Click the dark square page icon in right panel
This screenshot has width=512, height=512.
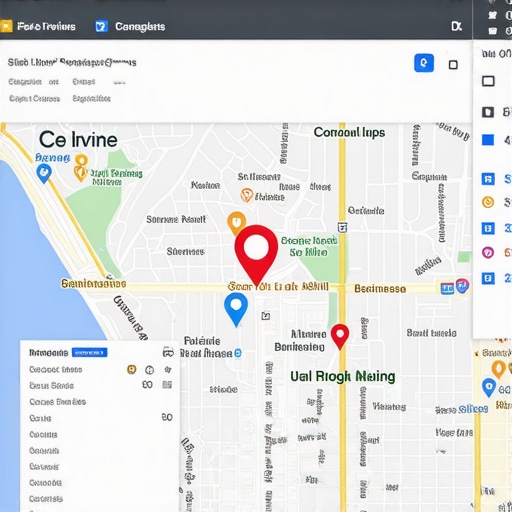[x=488, y=112]
